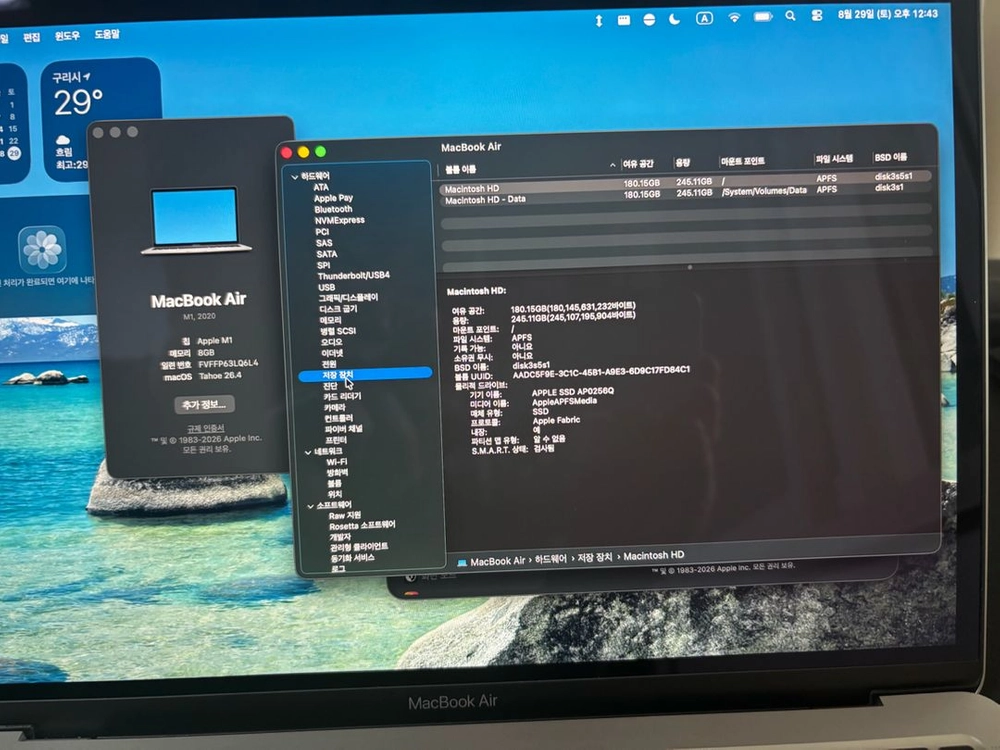The image size is (1000, 750).
Task: Select 메모리 in the sidebar
Action: [x=330, y=320]
